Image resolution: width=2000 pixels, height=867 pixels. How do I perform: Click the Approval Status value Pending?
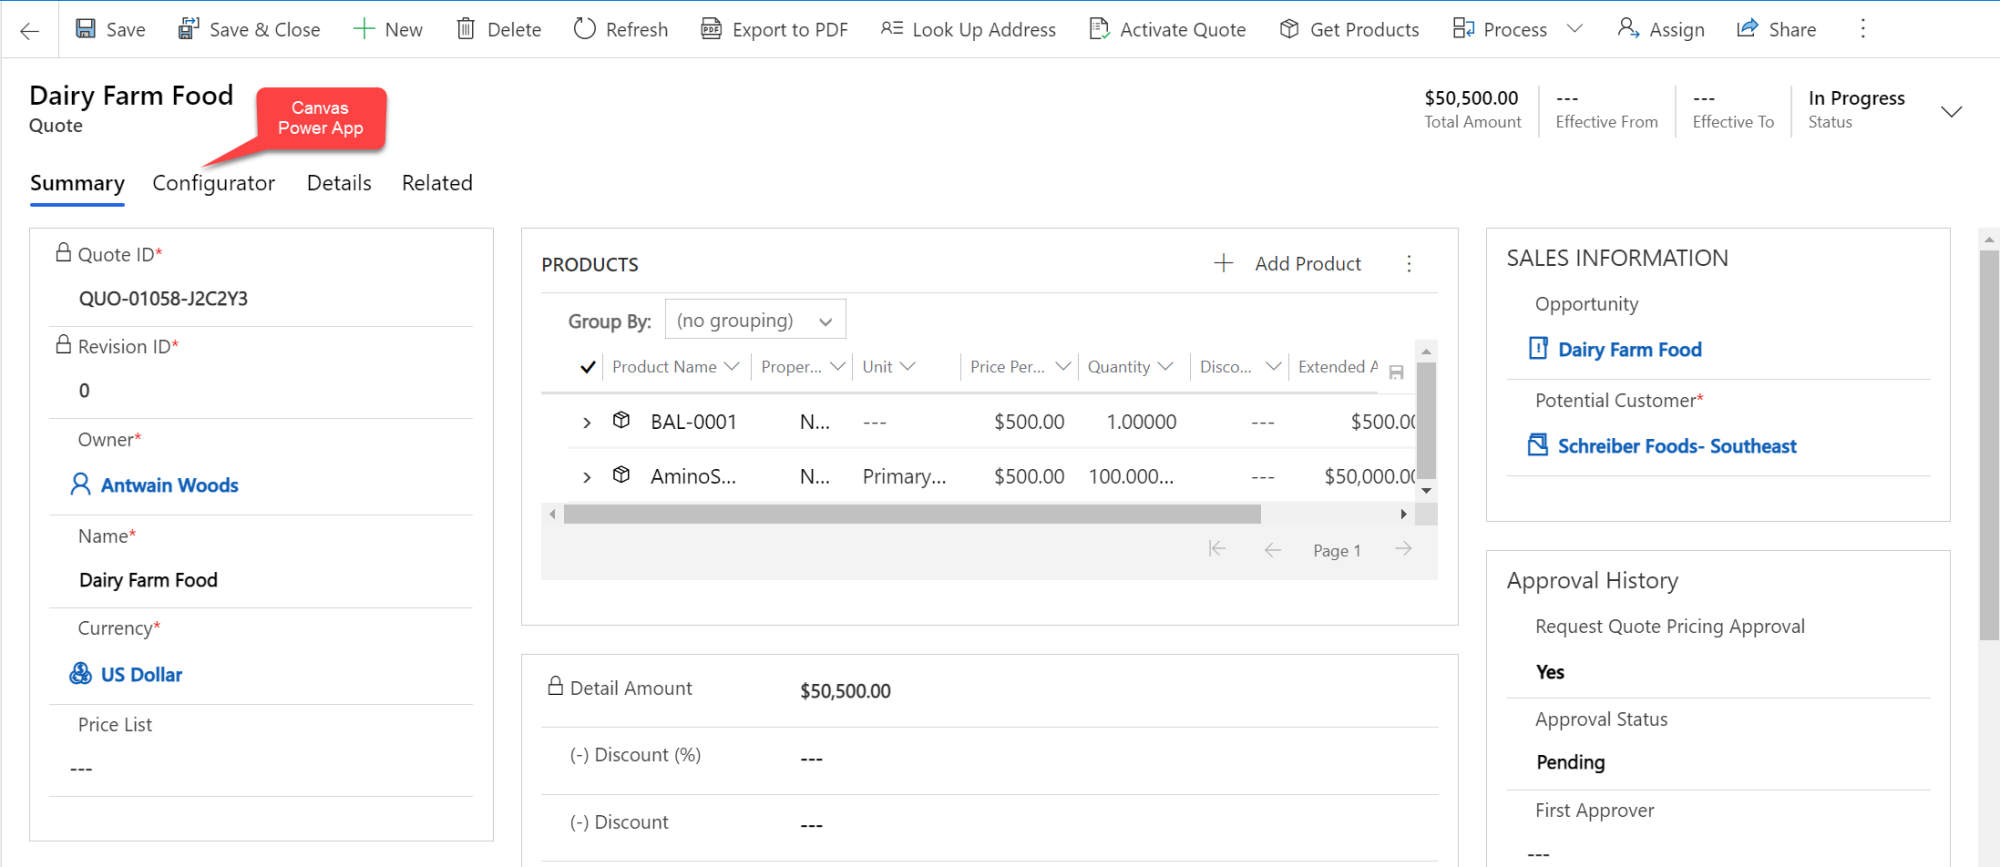1570,762
